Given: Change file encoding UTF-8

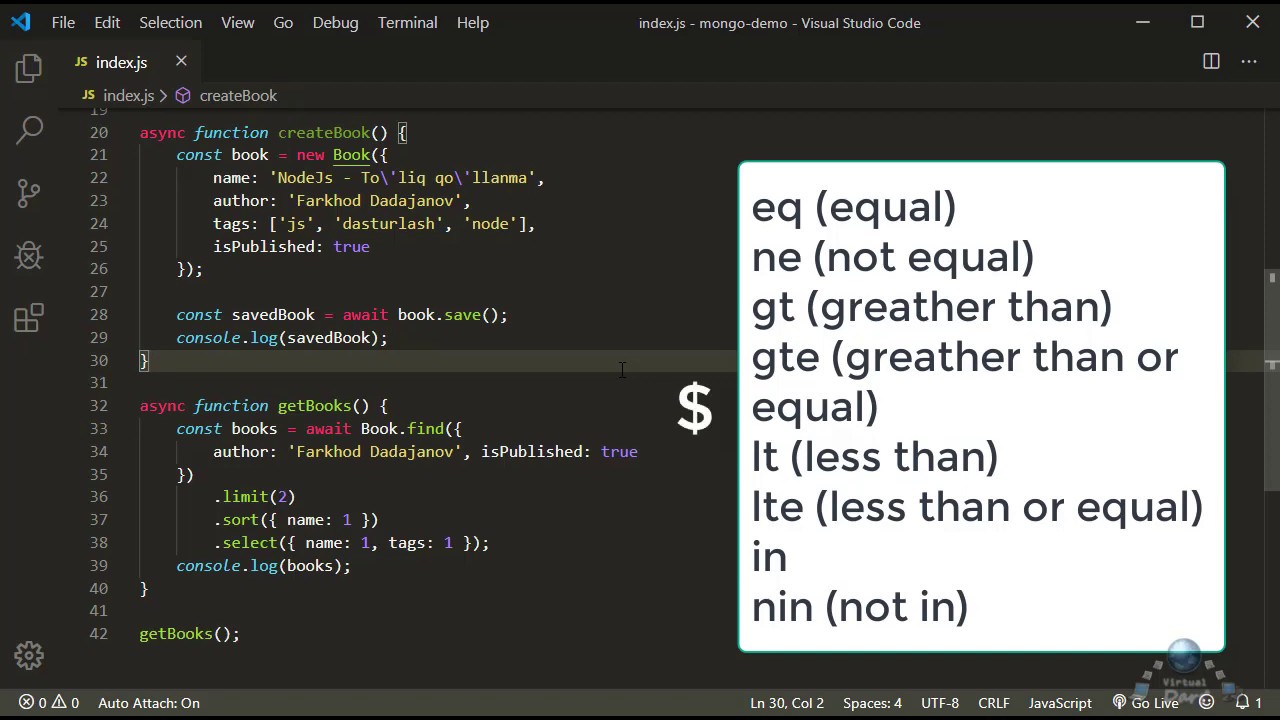Looking at the screenshot, I should click(x=940, y=703).
